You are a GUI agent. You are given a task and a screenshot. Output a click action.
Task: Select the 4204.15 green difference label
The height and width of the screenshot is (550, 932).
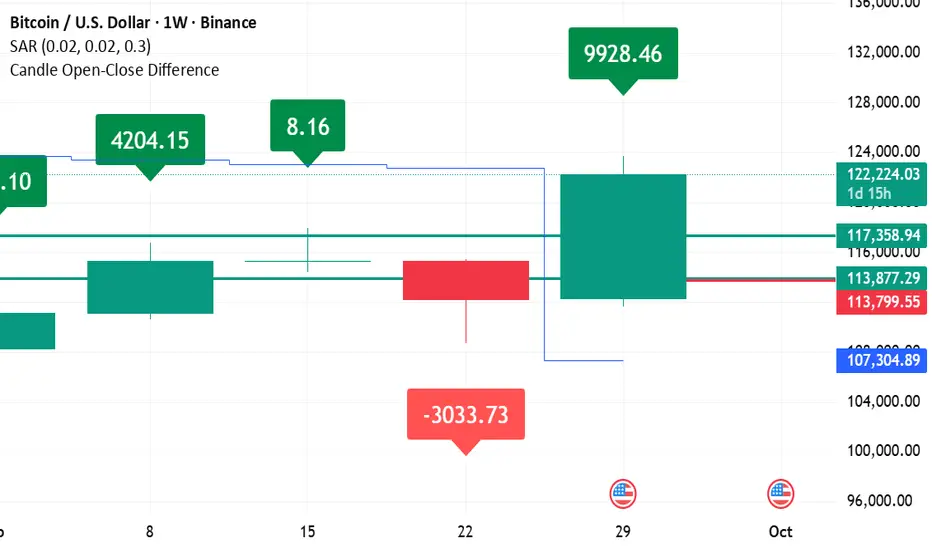tap(150, 140)
